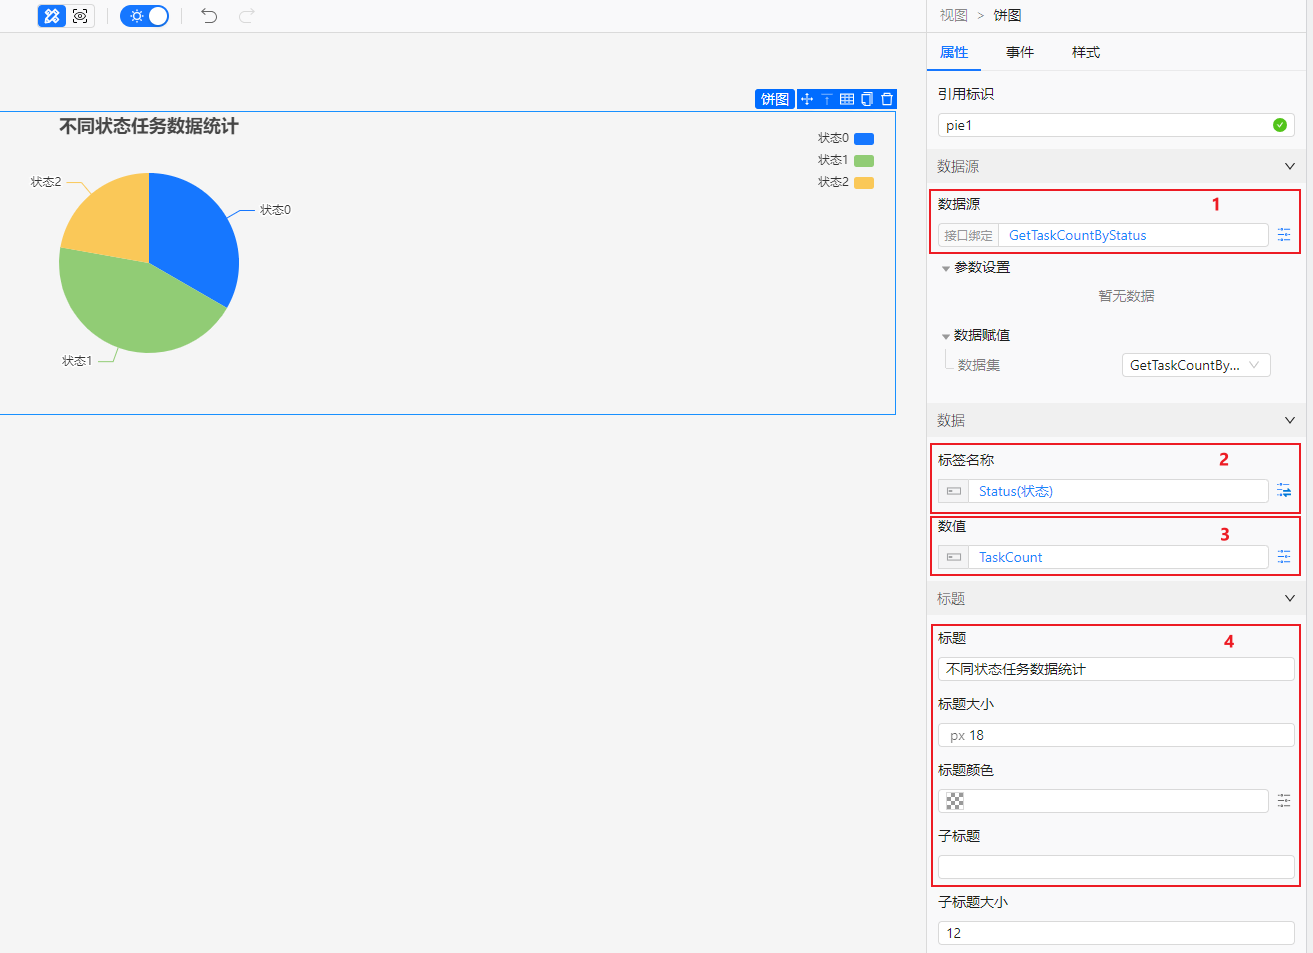The image size is (1313, 953).
Task: Click the green check on the pie1 identifier
Action: pyautogui.click(x=1279, y=125)
